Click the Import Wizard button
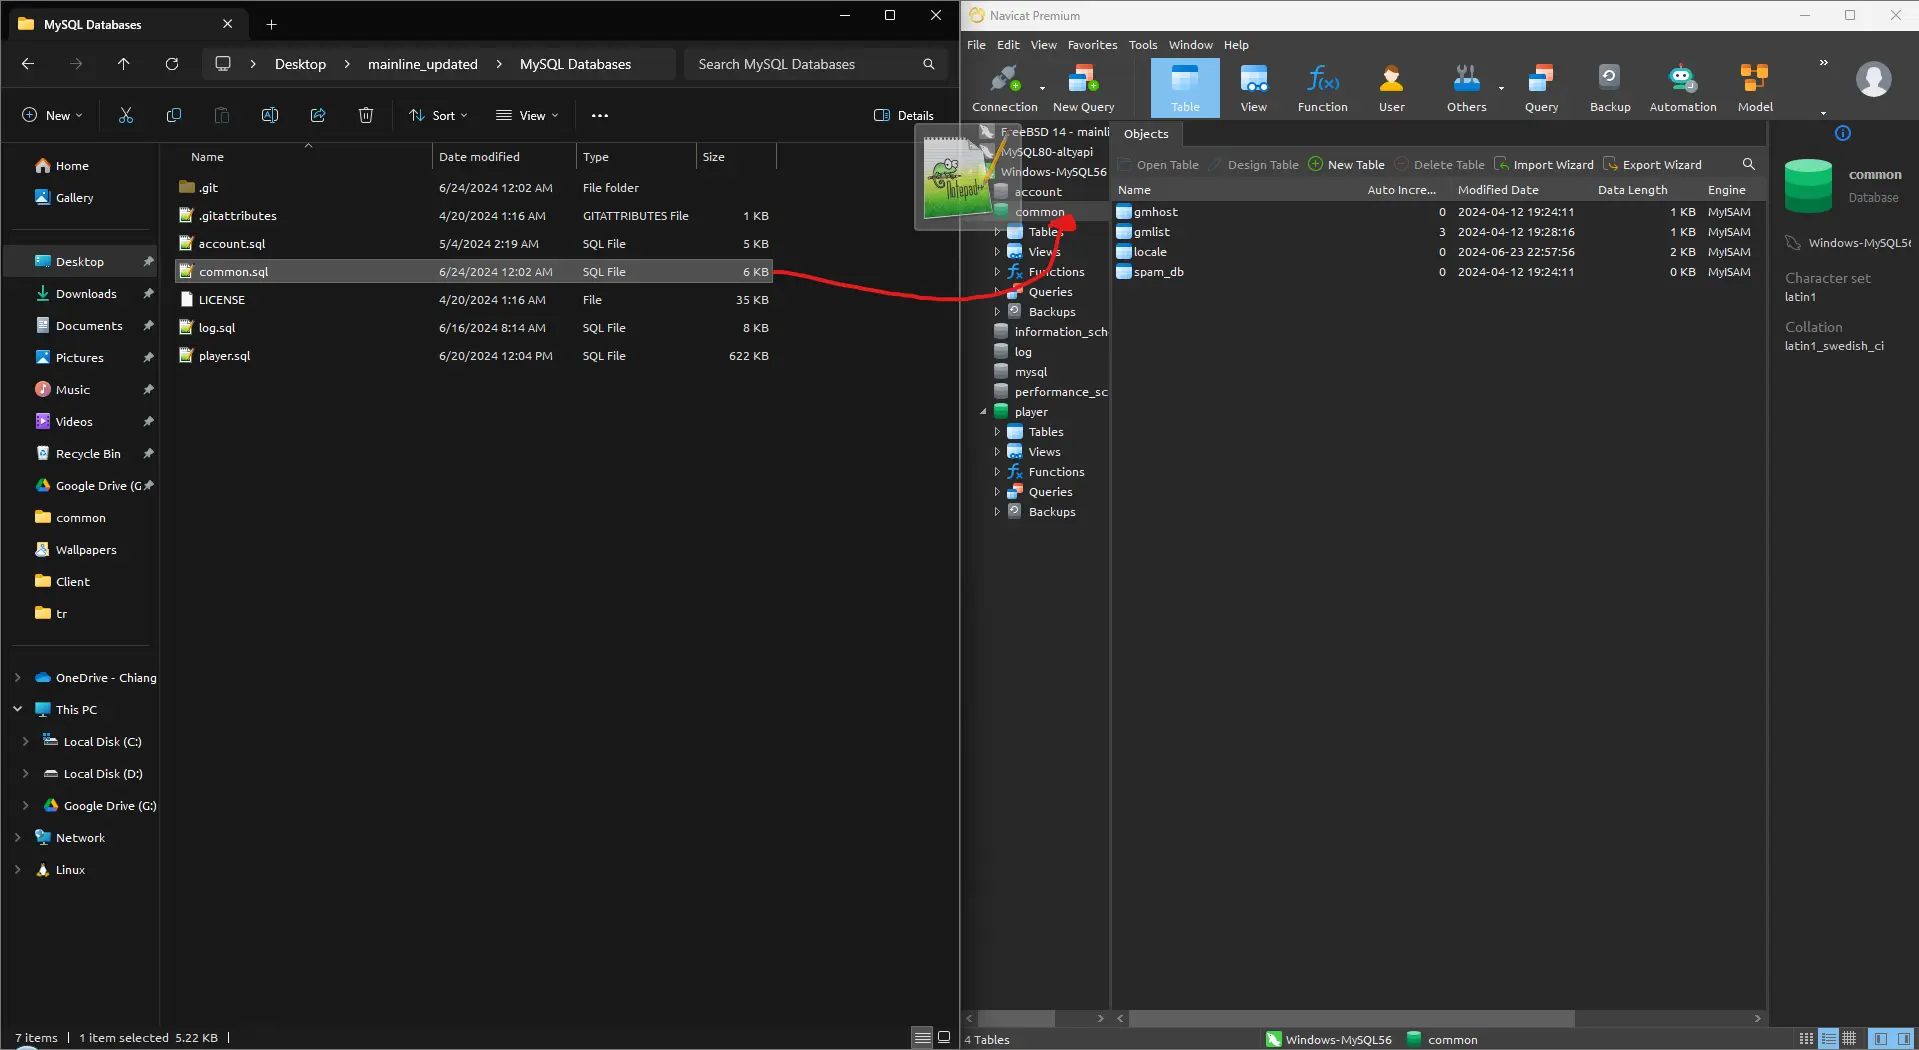This screenshot has height=1050, width=1919. pyautogui.click(x=1544, y=165)
